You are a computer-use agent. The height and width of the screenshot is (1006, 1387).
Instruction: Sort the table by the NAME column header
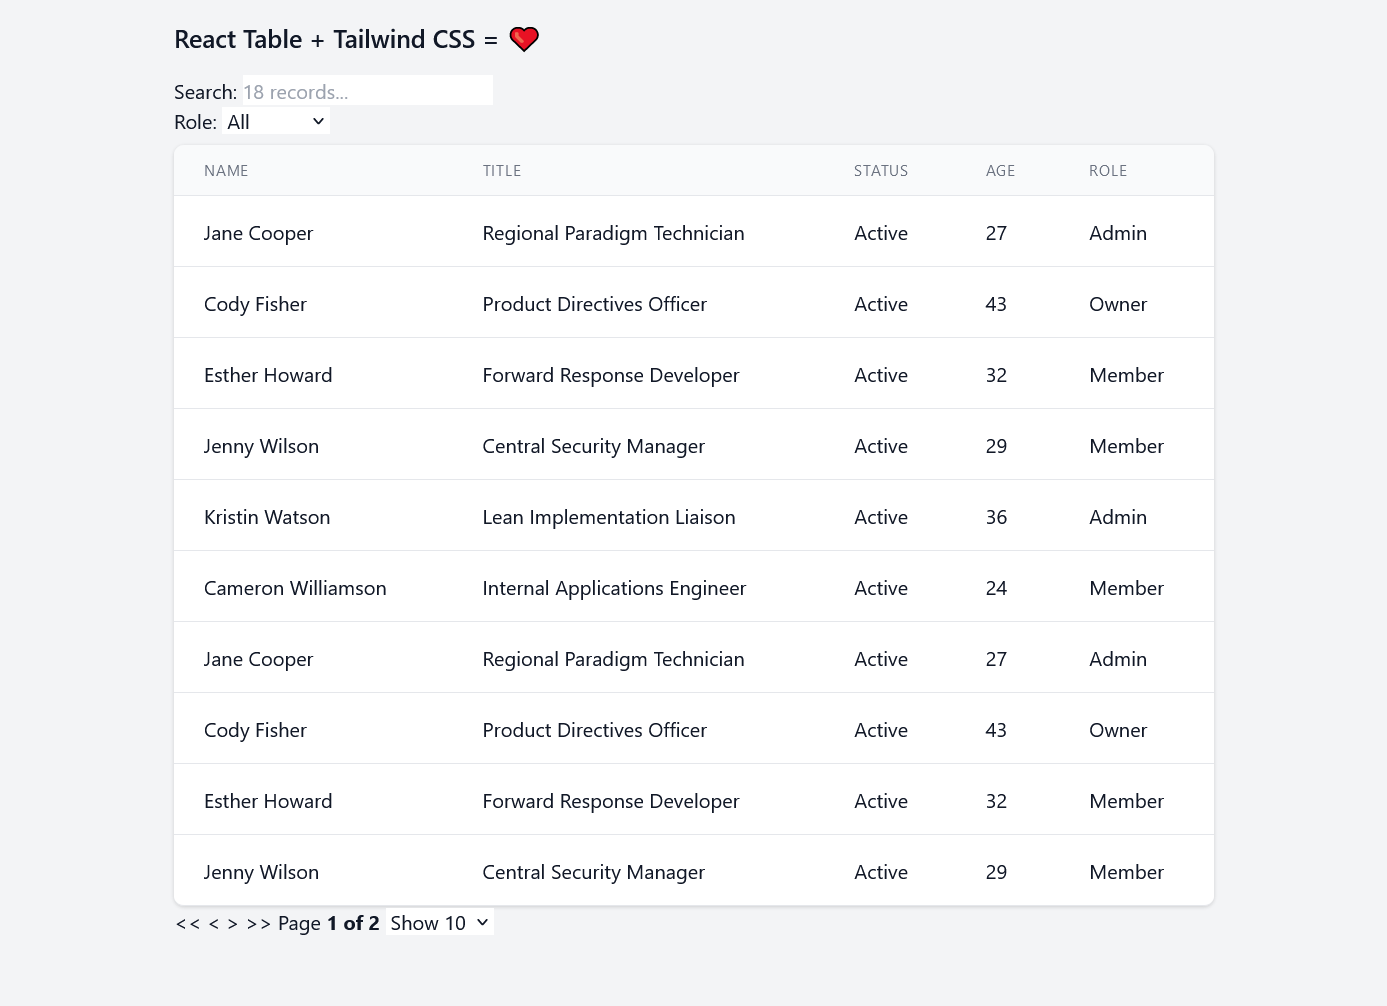point(226,170)
